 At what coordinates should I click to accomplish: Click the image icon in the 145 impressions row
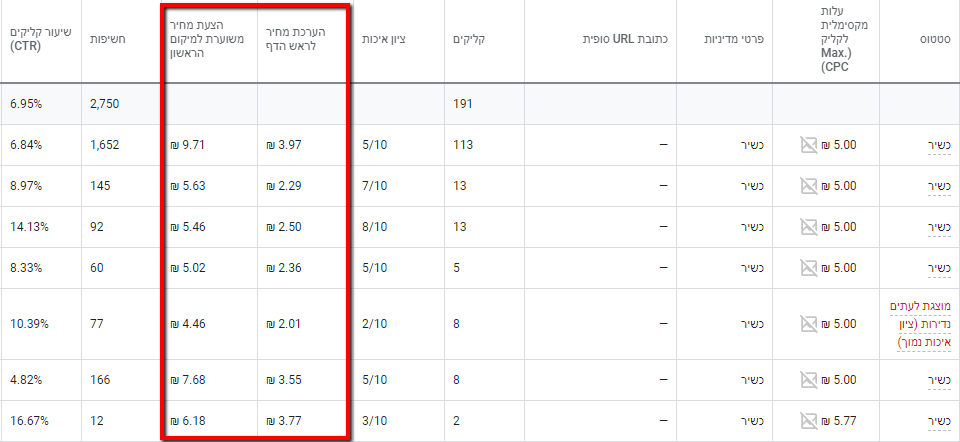809,186
